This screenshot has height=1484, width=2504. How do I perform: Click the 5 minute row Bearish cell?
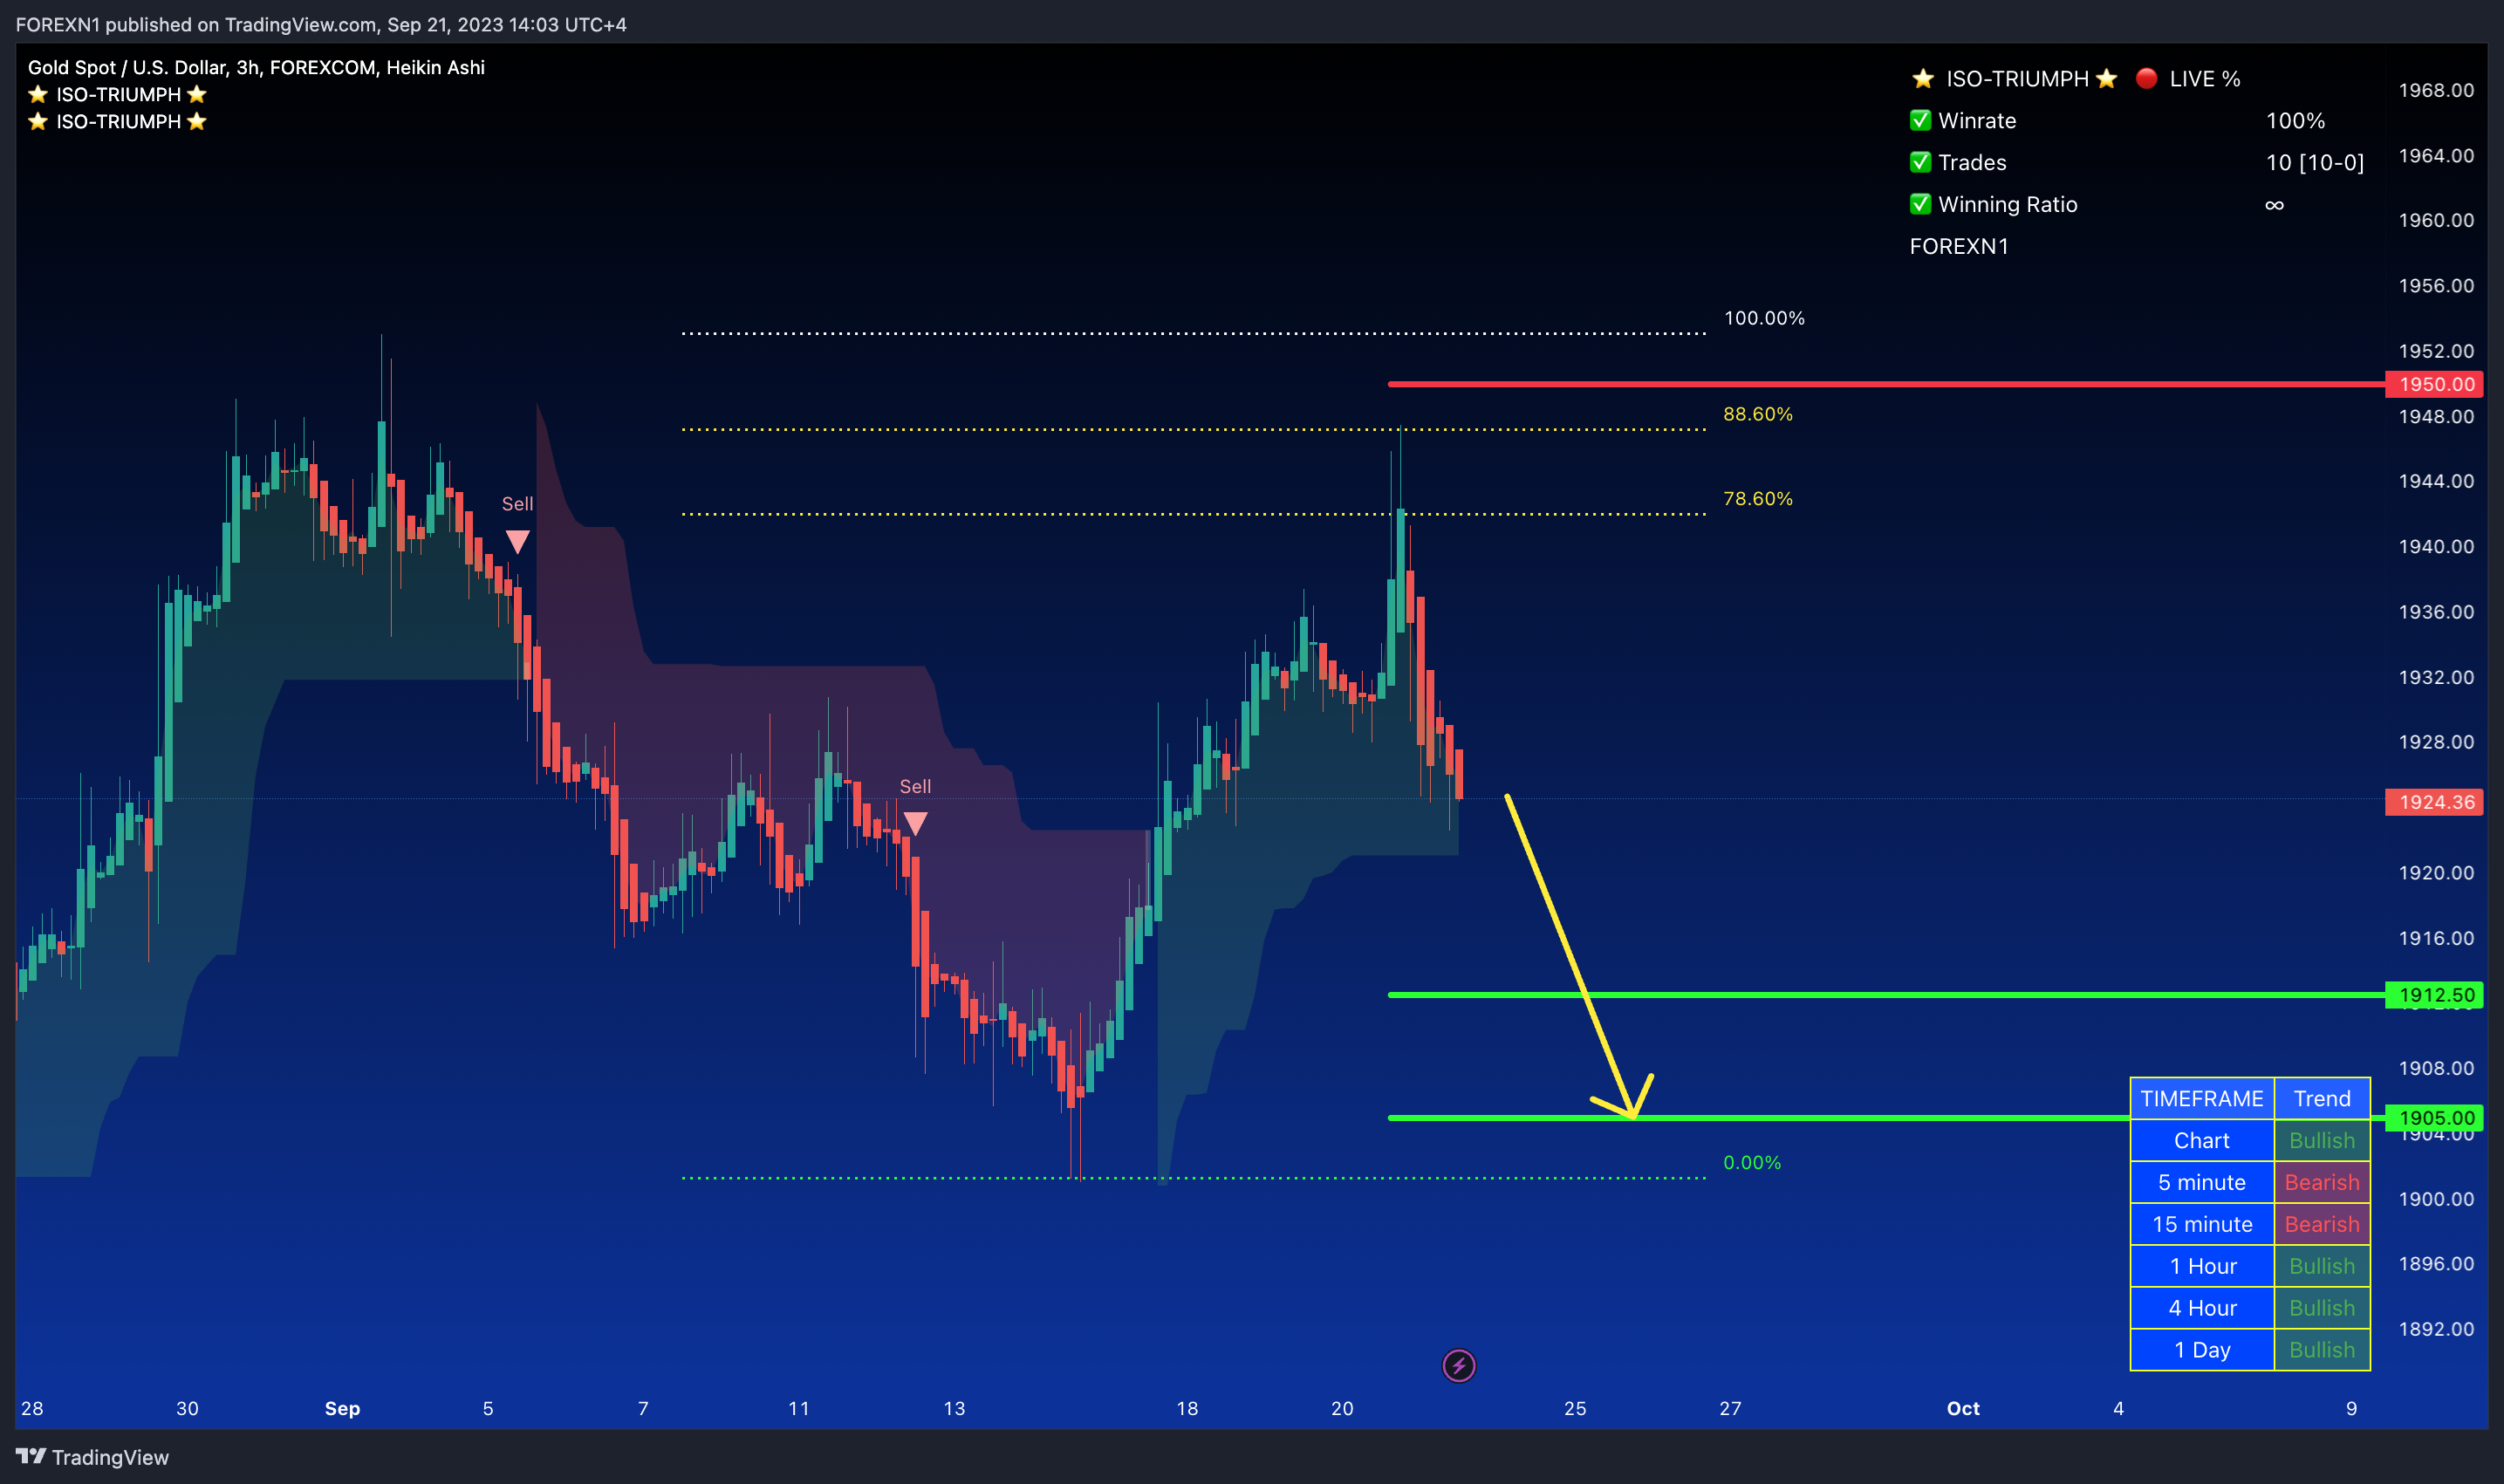(x=2322, y=1182)
